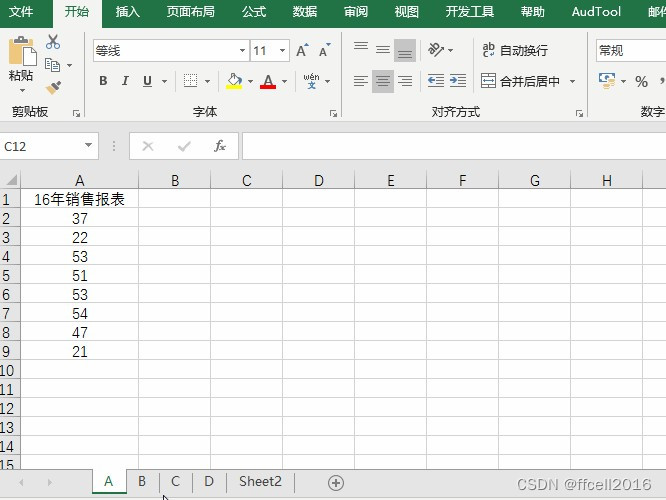The height and width of the screenshot is (500, 666).
Task: Expand Copy options arrow
Action: (x=69, y=65)
